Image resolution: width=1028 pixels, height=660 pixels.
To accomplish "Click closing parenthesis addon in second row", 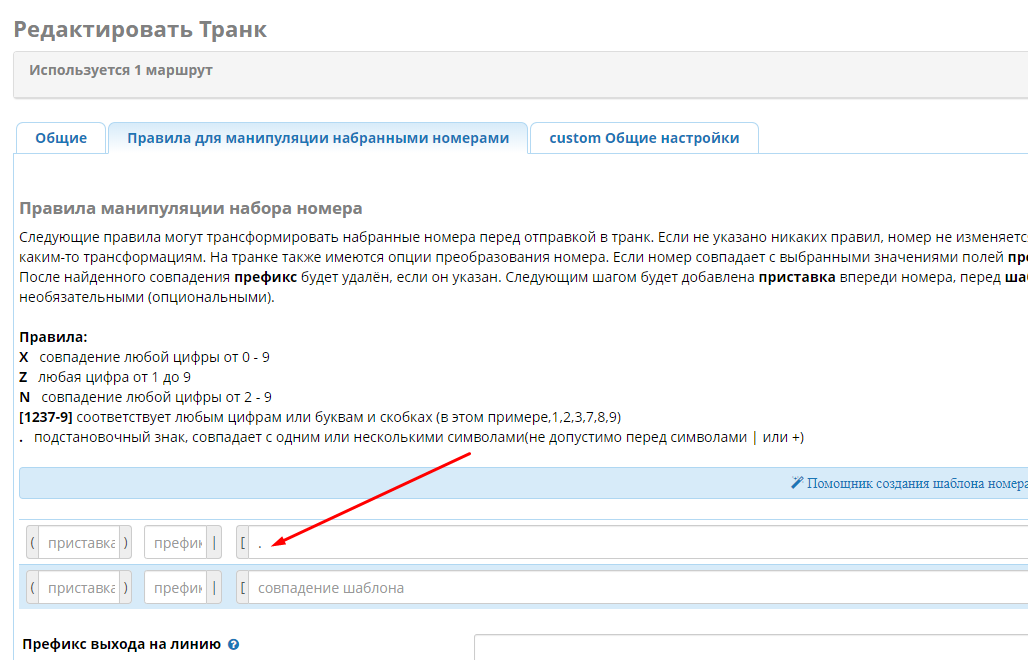I will [x=125, y=588].
